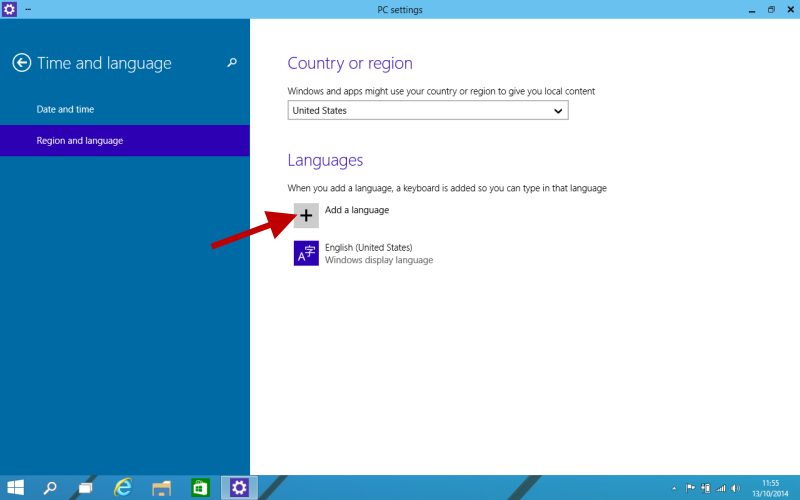Show hidden tray icons arrow
This screenshot has width=800, height=500.
[674, 489]
